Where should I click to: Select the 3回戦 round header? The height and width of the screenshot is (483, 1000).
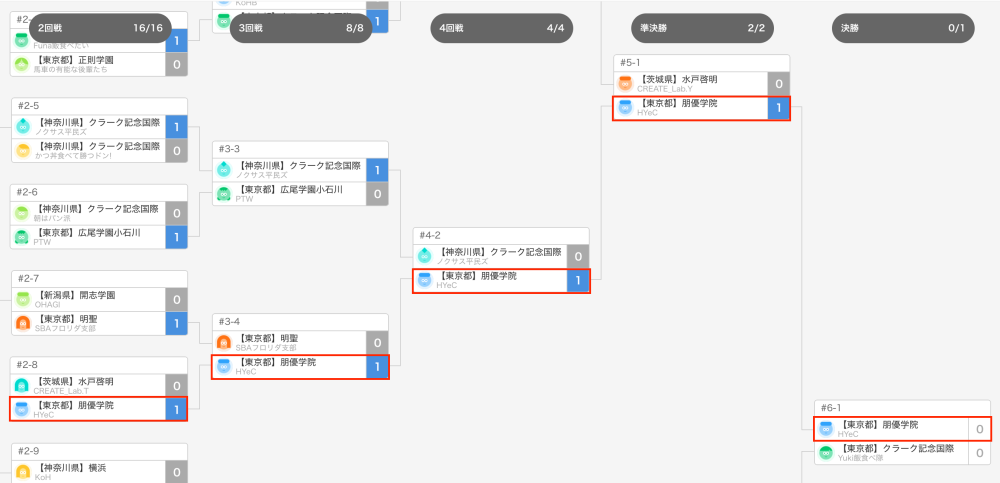(x=300, y=28)
